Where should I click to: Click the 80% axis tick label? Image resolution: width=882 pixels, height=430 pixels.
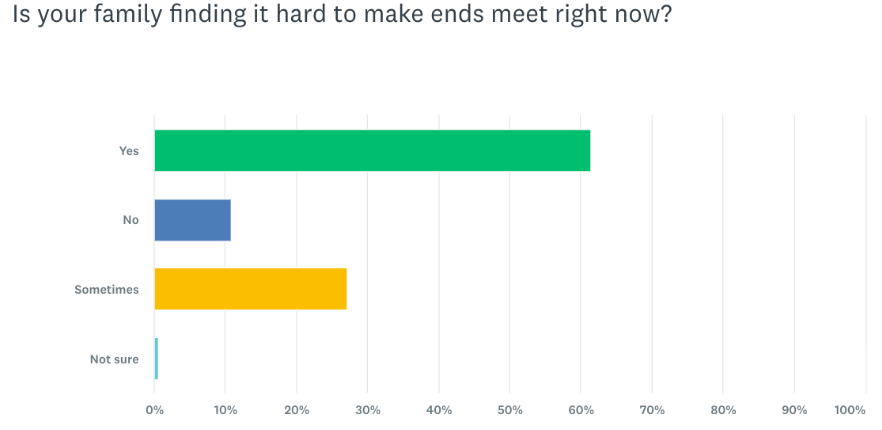tap(723, 410)
